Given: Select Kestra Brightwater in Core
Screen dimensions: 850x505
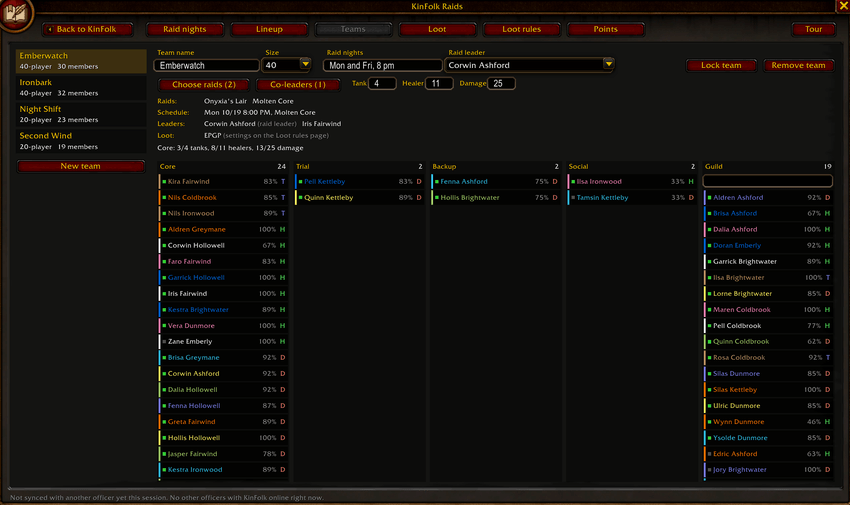Looking at the screenshot, I should [x=223, y=310].
